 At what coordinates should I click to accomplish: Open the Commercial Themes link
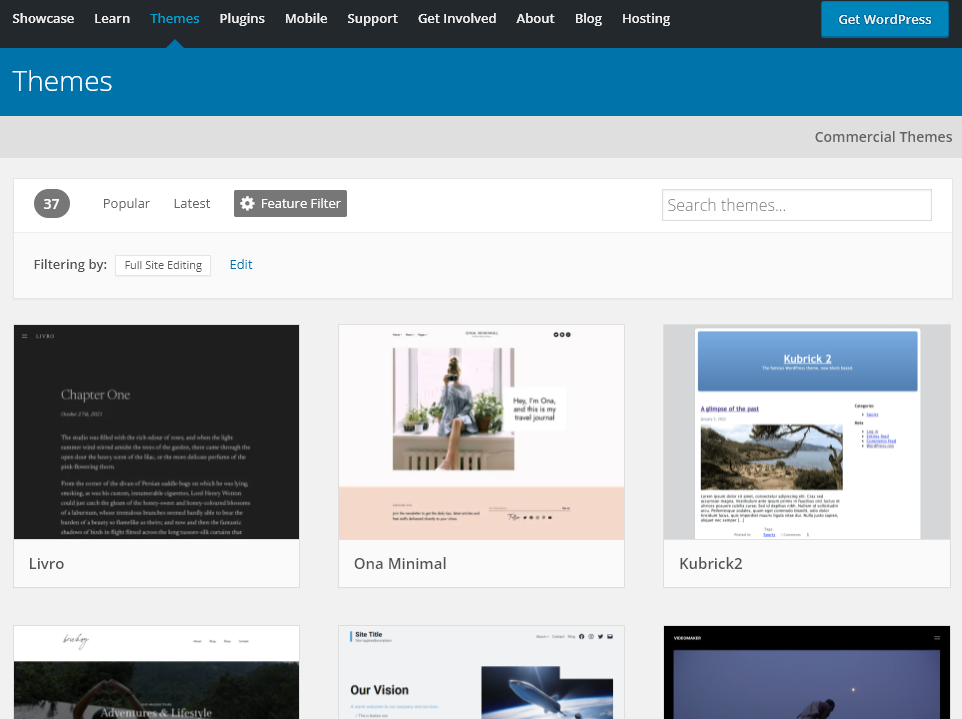tap(883, 137)
